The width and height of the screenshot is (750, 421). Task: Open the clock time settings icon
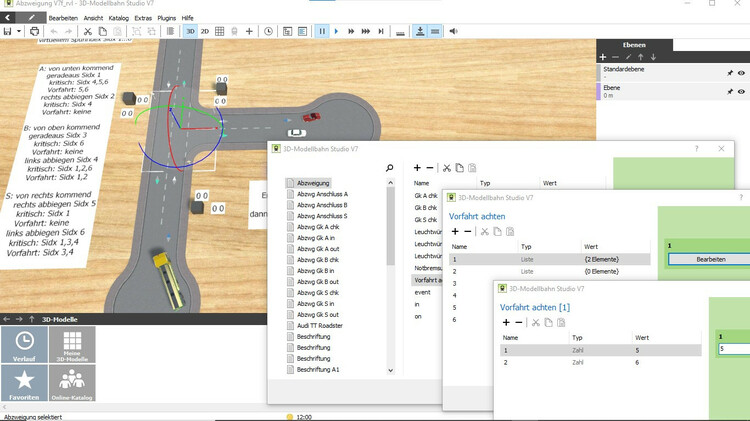[x=268, y=32]
